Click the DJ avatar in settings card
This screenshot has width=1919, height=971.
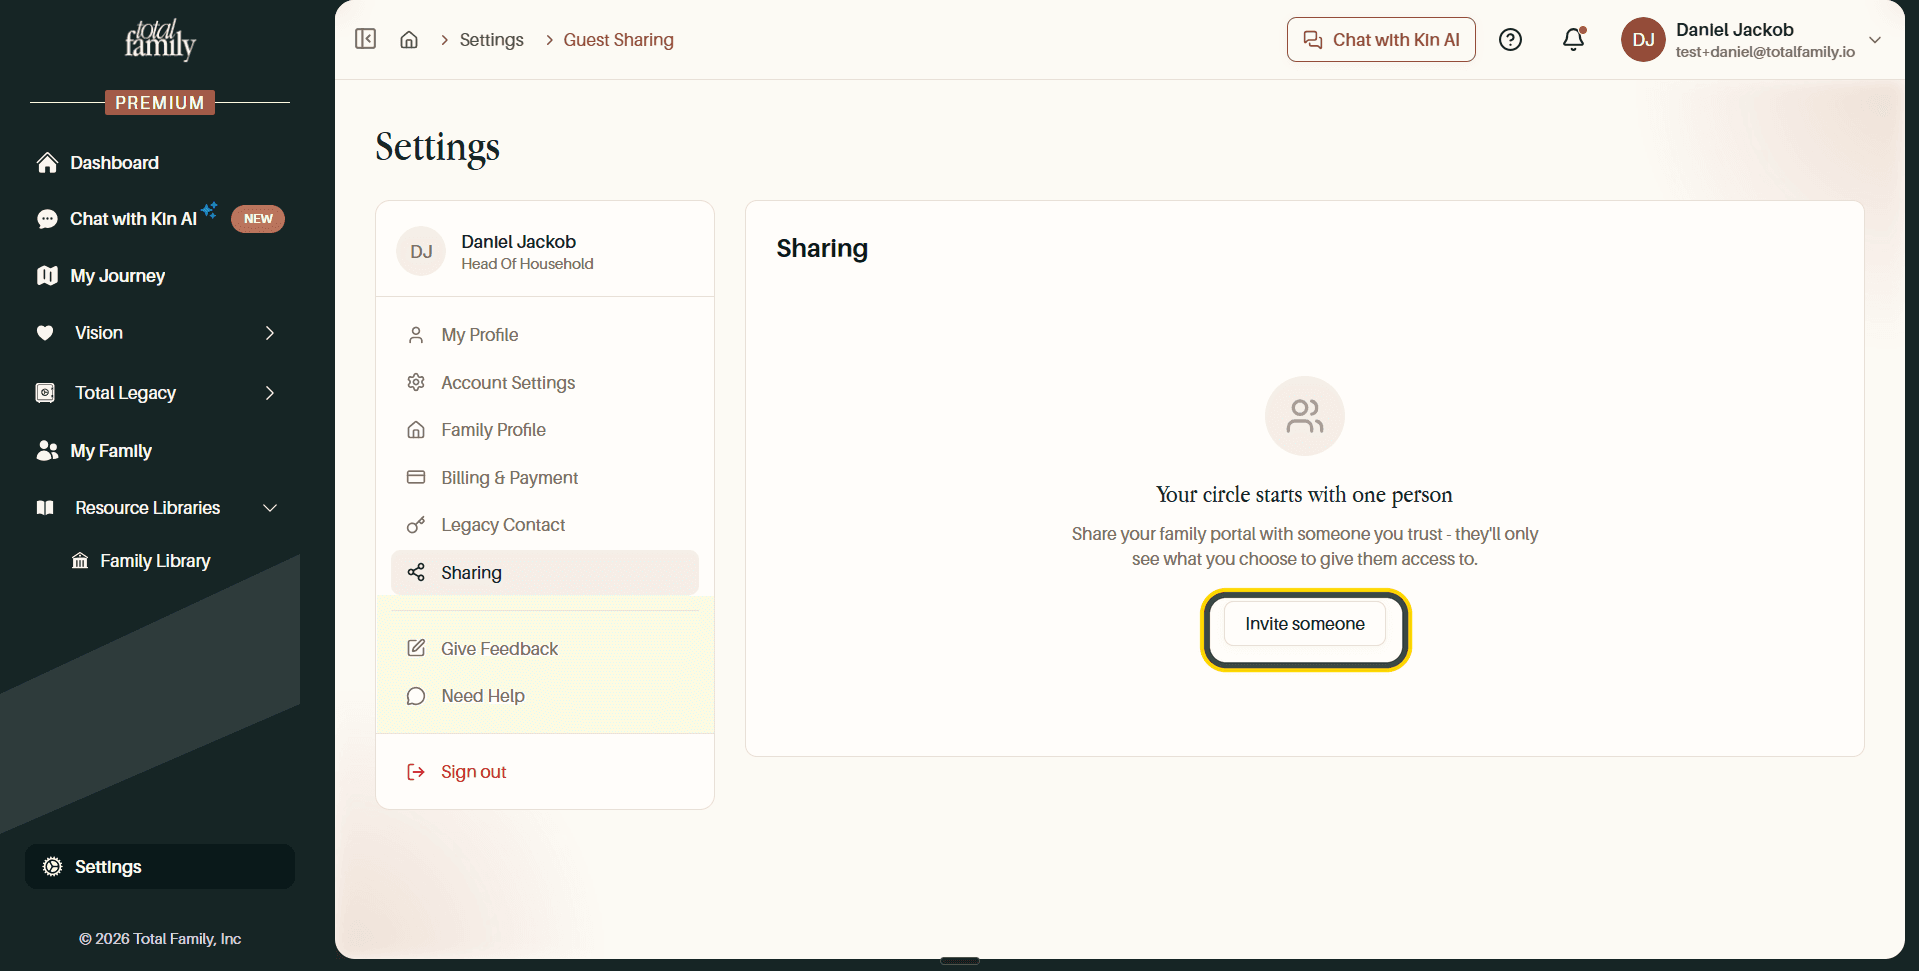pyautogui.click(x=421, y=251)
